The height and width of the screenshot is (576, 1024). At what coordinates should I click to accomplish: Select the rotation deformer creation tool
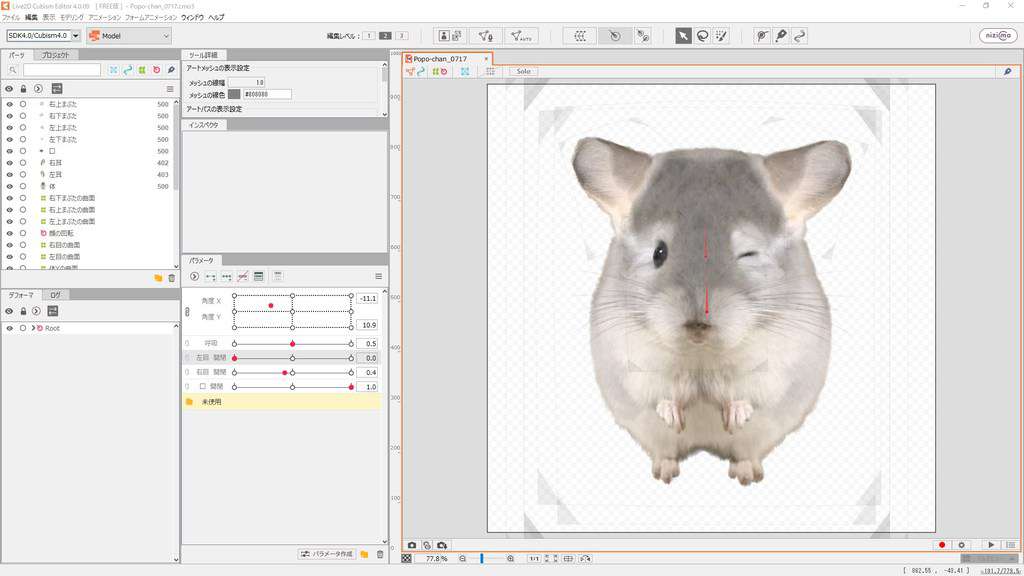coord(615,36)
